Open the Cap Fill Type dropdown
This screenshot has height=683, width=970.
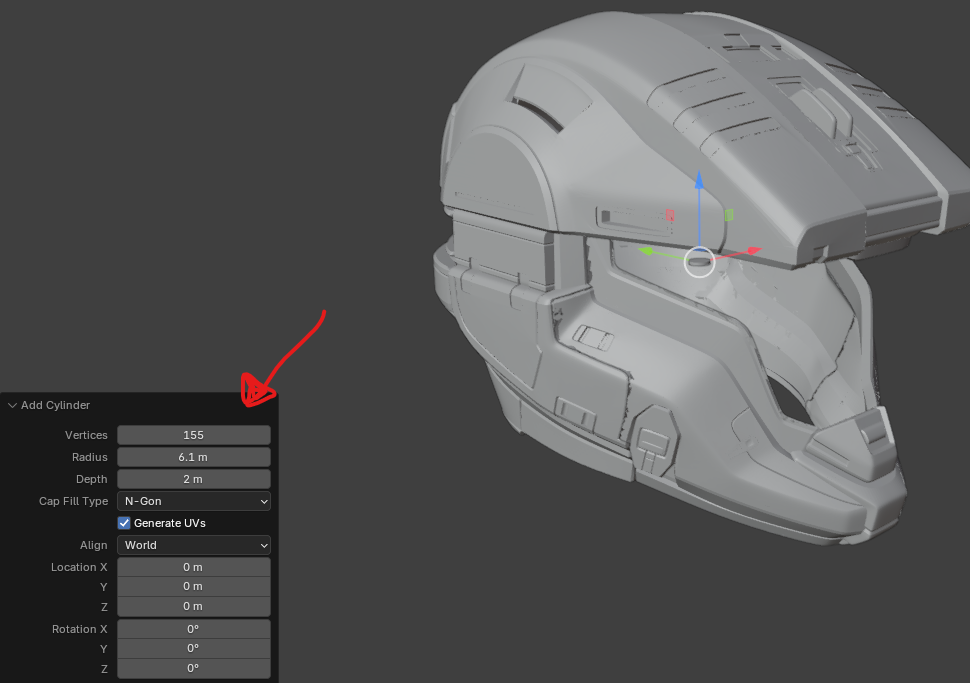(x=194, y=501)
